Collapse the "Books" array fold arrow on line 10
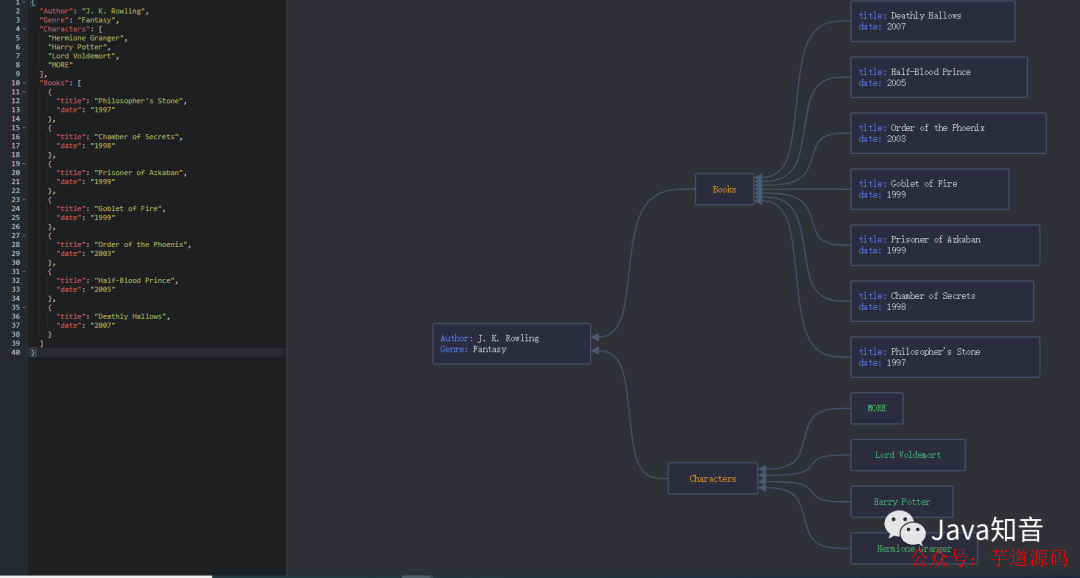Image resolution: width=1080 pixels, height=578 pixels. click(x=25, y=83)
